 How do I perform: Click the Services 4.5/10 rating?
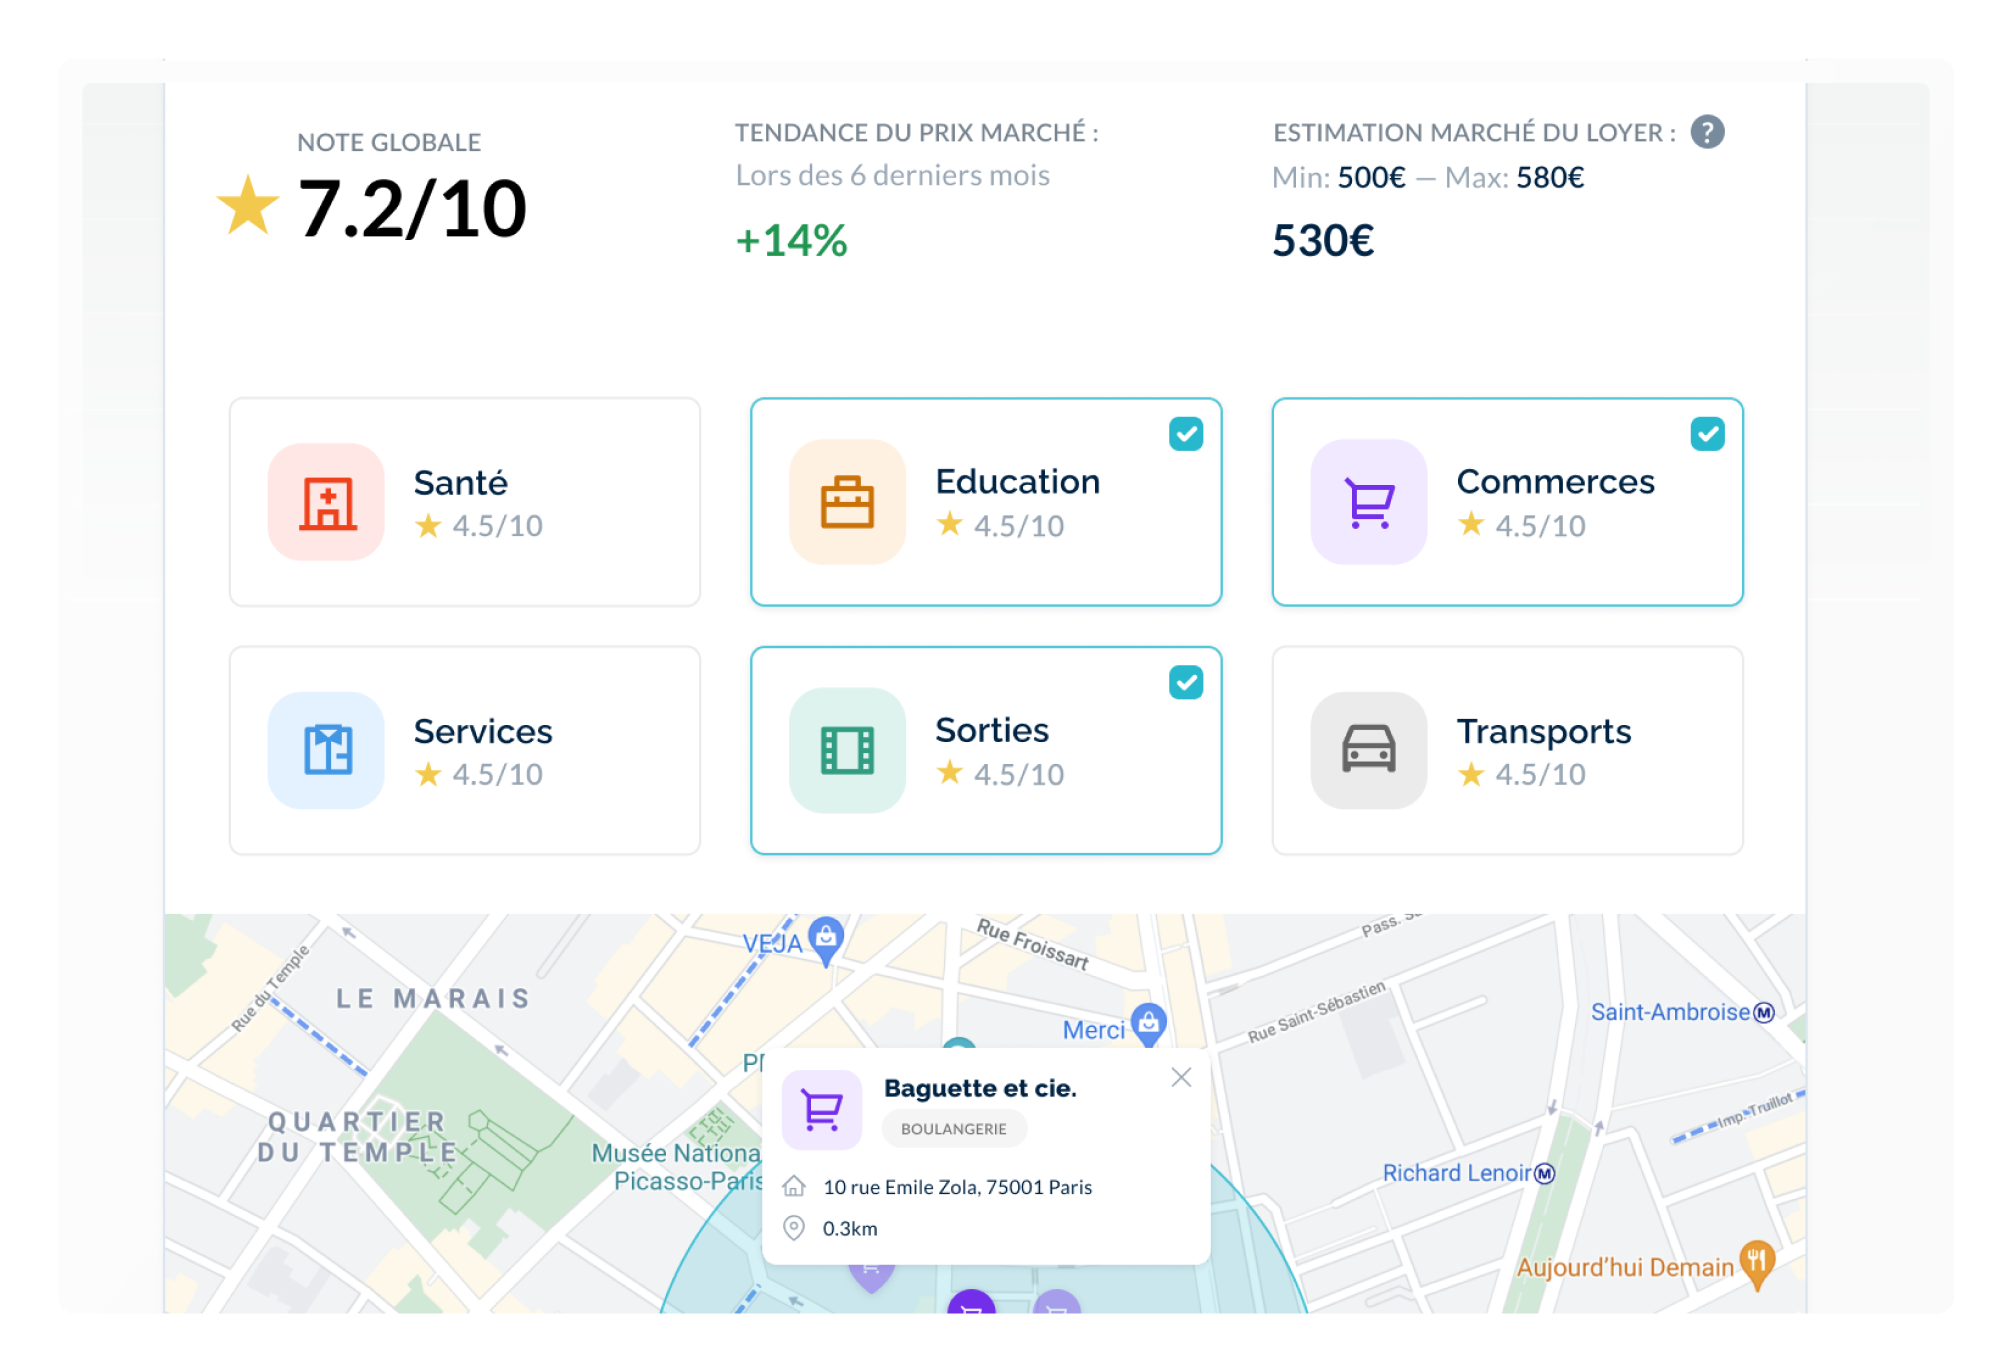[479, 774]
